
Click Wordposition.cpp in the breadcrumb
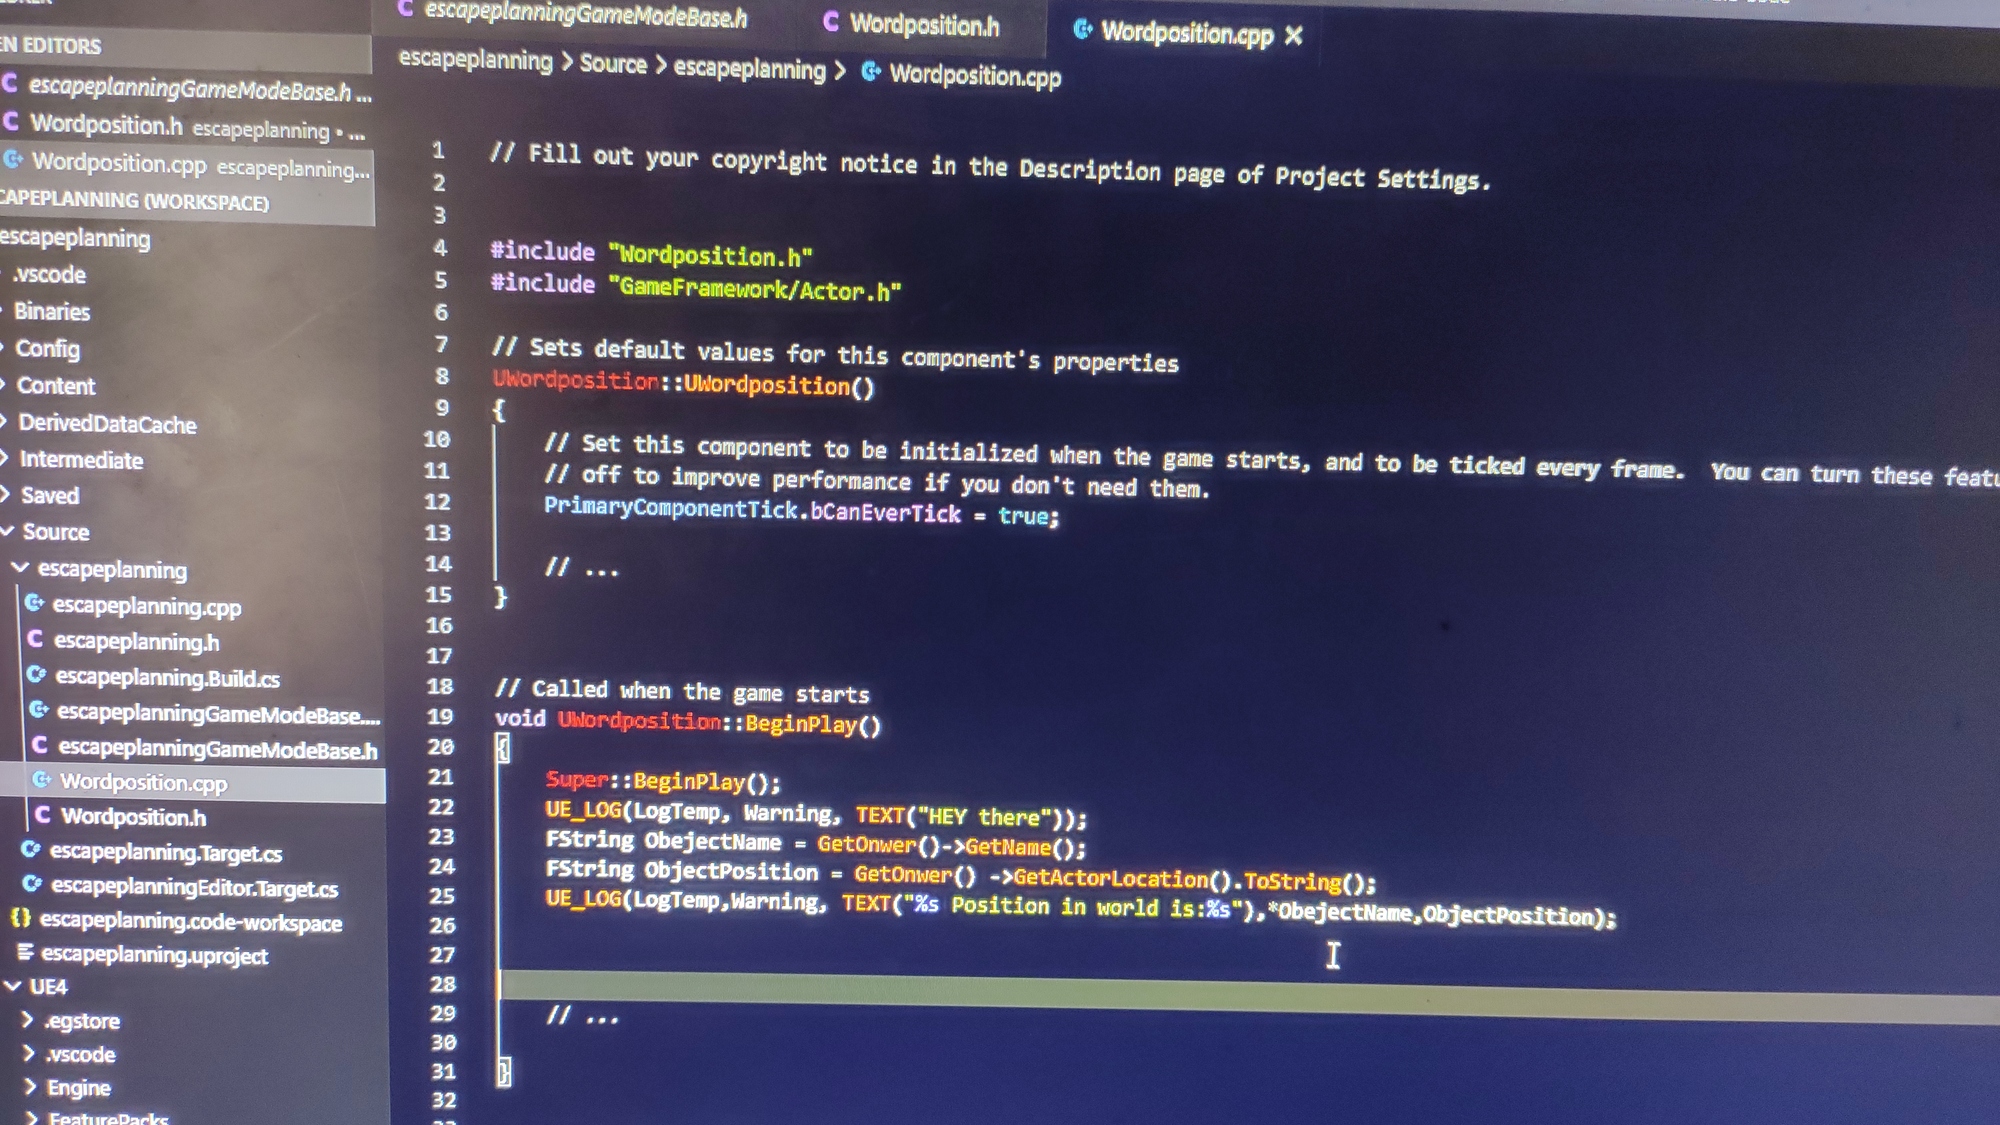pos(975,75)
